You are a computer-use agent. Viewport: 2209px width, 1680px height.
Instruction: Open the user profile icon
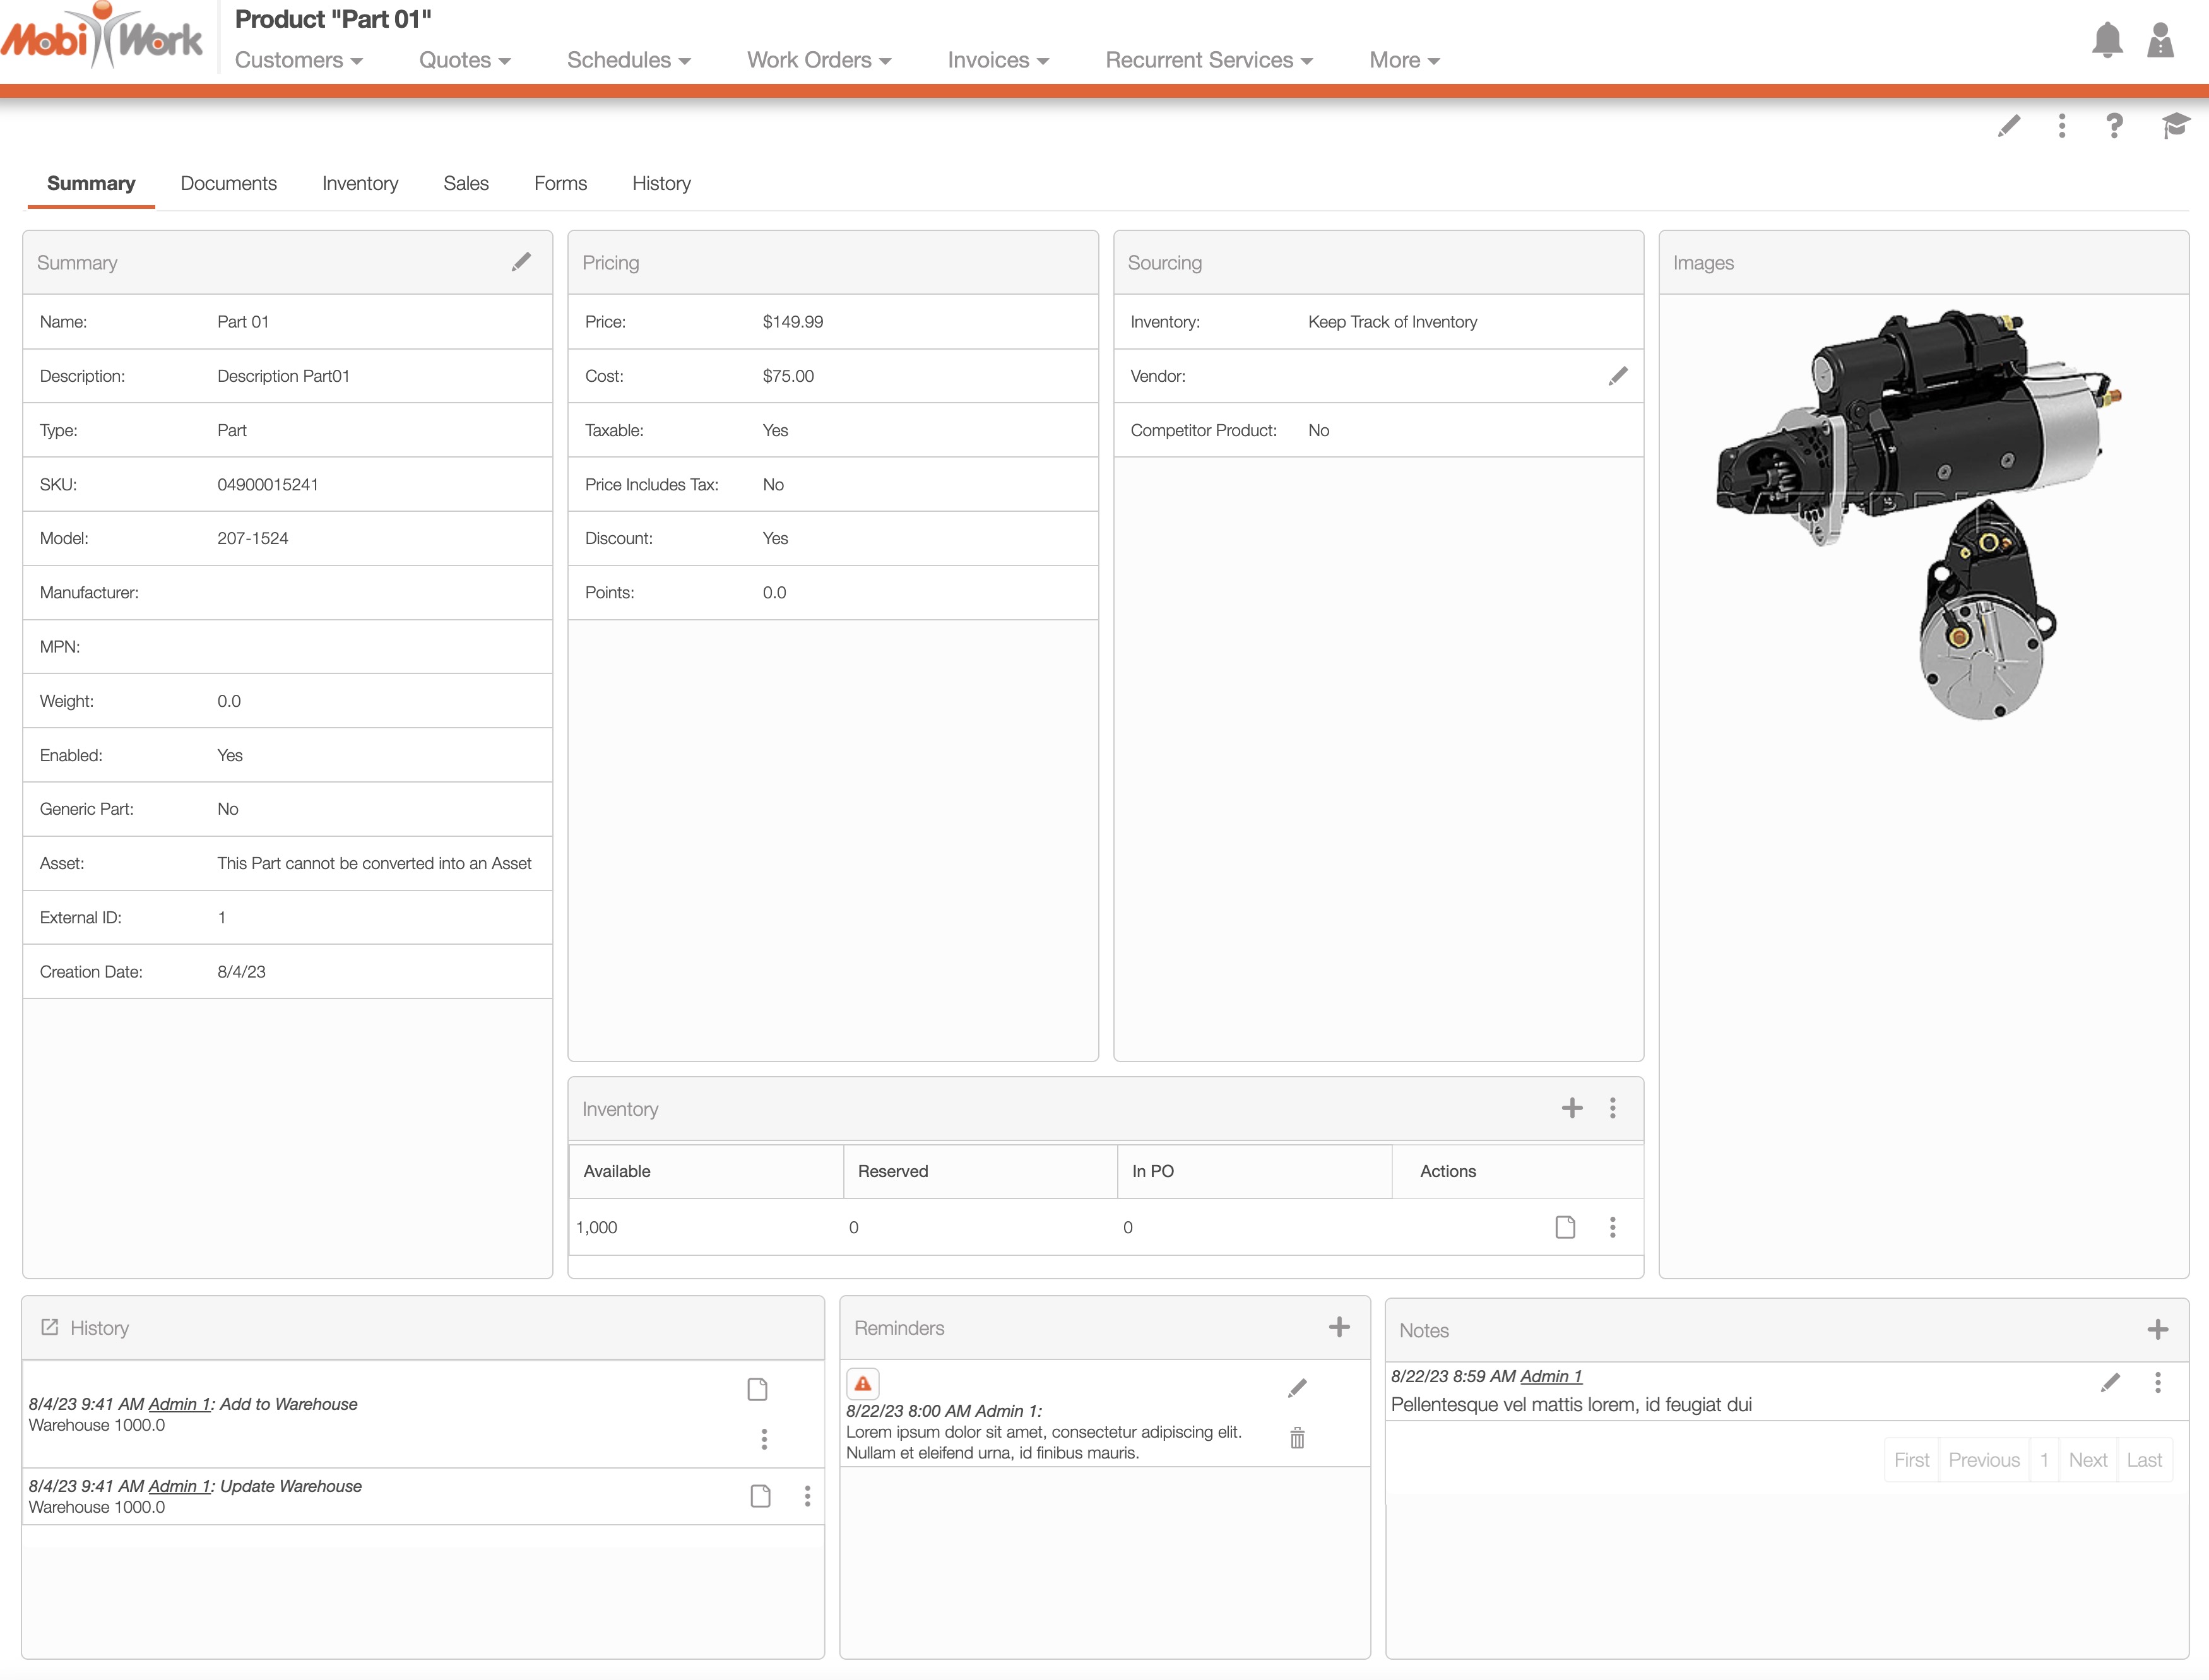tap(2160, 41)
